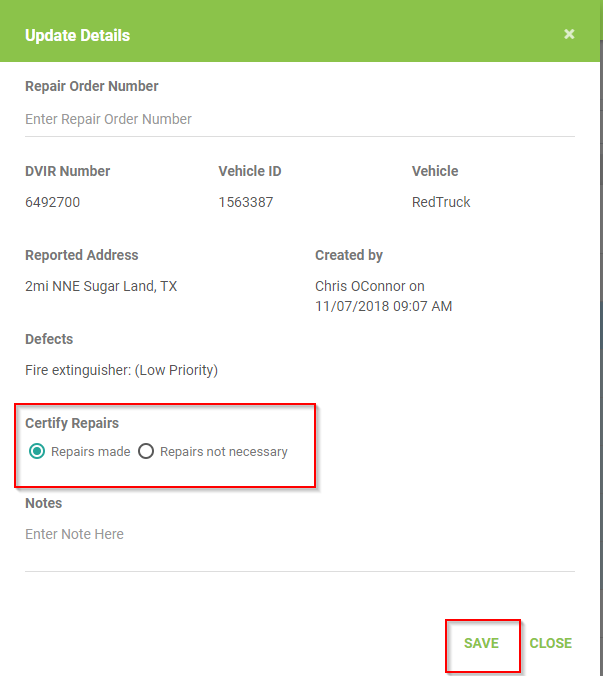Screen dimensions: 603x676
Task: Click the DVIR number value 6492700
Action: point(52,202)
